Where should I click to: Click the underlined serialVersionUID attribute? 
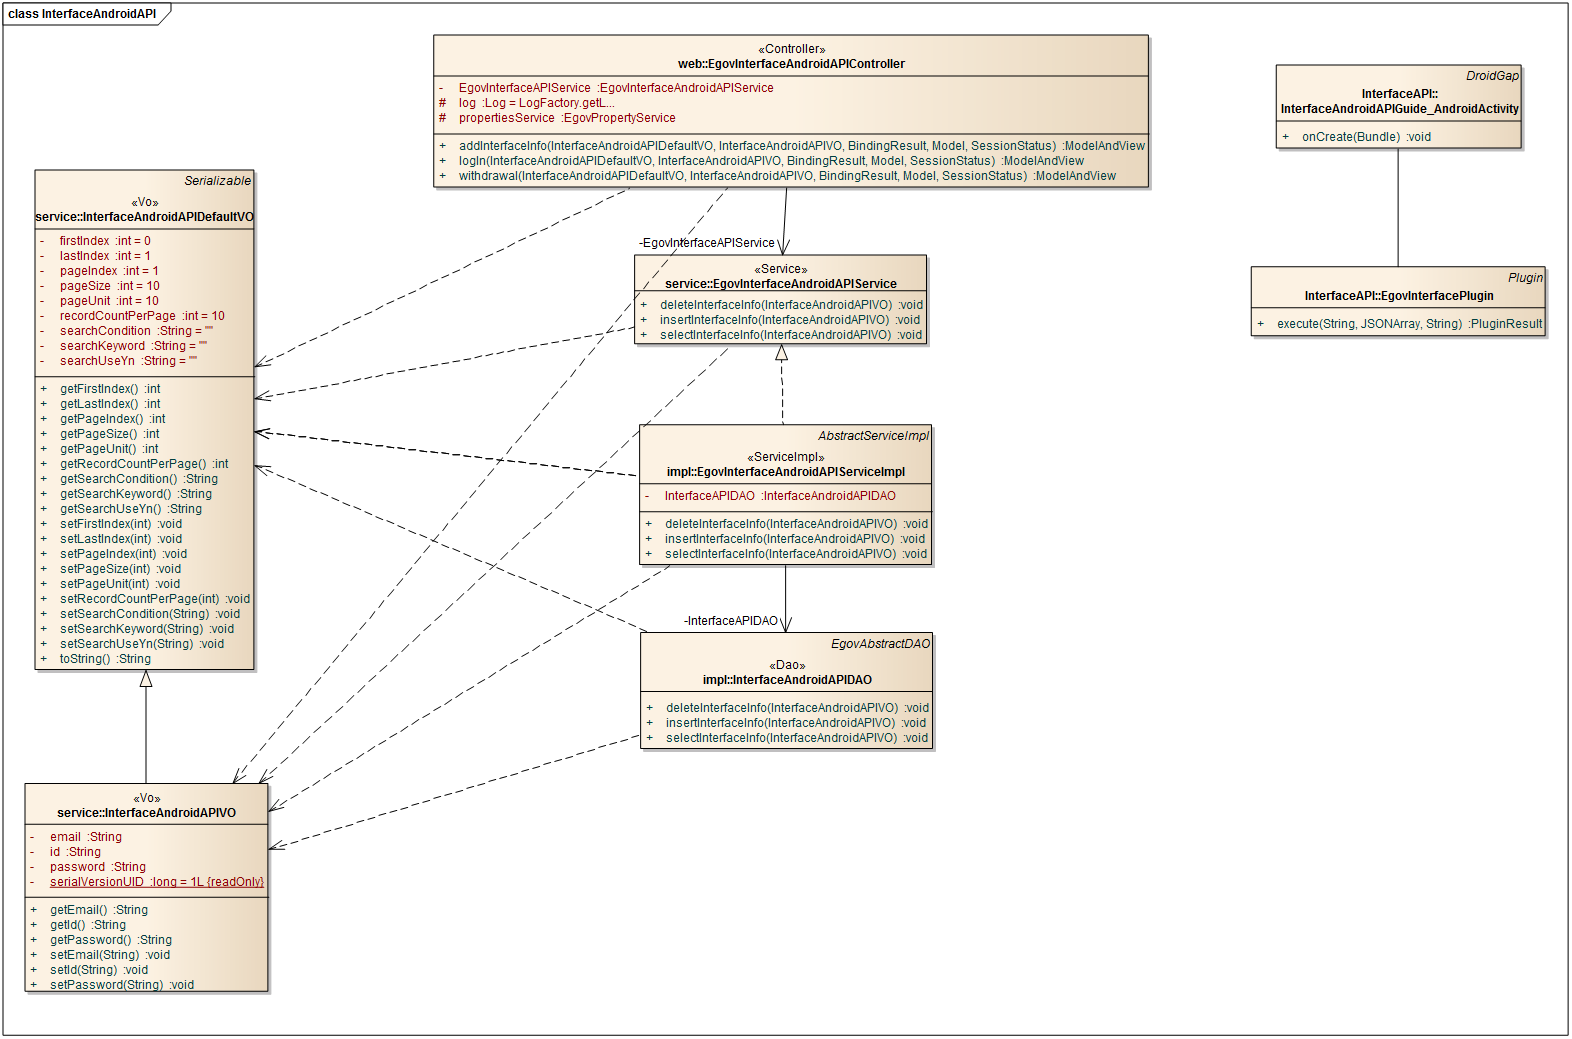tap(156, 882)
